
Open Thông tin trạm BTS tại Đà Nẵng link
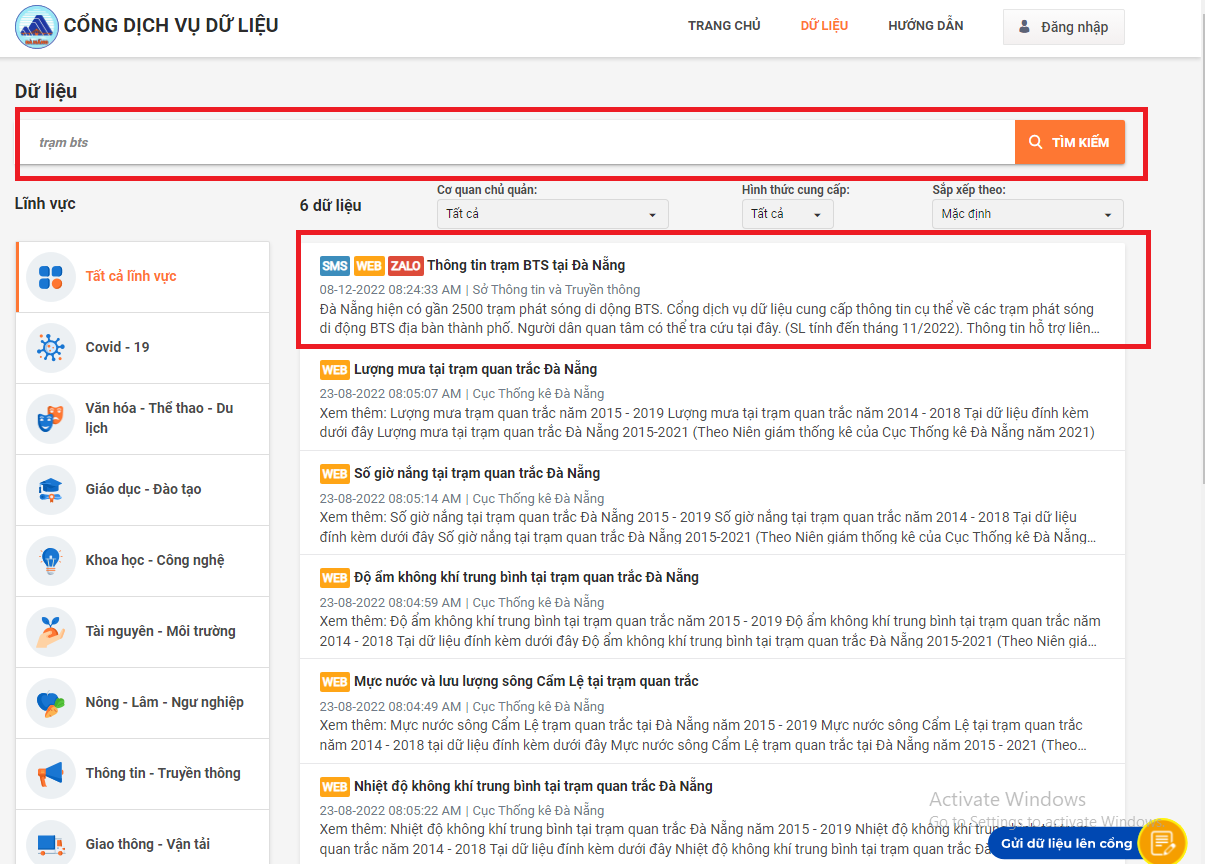526,265
